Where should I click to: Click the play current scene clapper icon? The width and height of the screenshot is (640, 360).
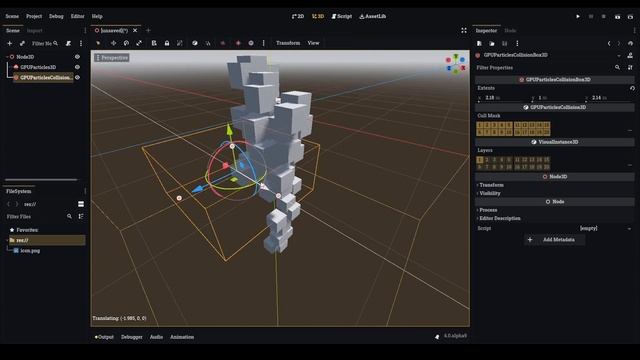click(x=618, y=17)
